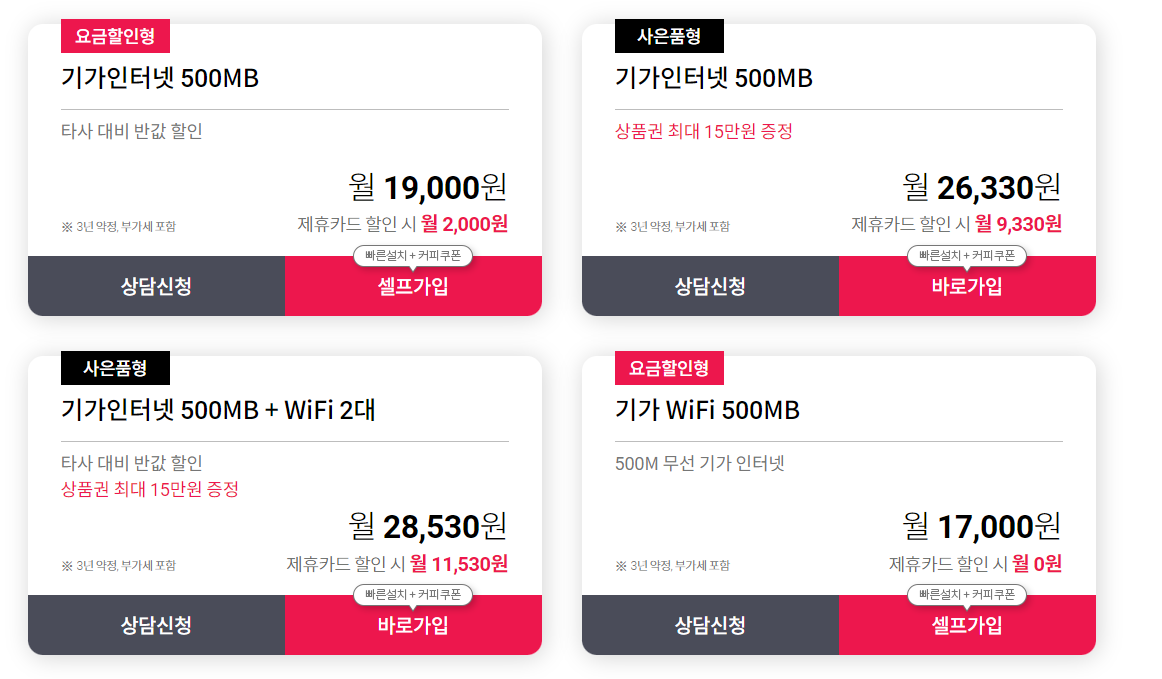
Task: Click the 빠른설치+커피쿠폰 tag on the top-right card
Action: pyautogui.click(x=968, y=256)
